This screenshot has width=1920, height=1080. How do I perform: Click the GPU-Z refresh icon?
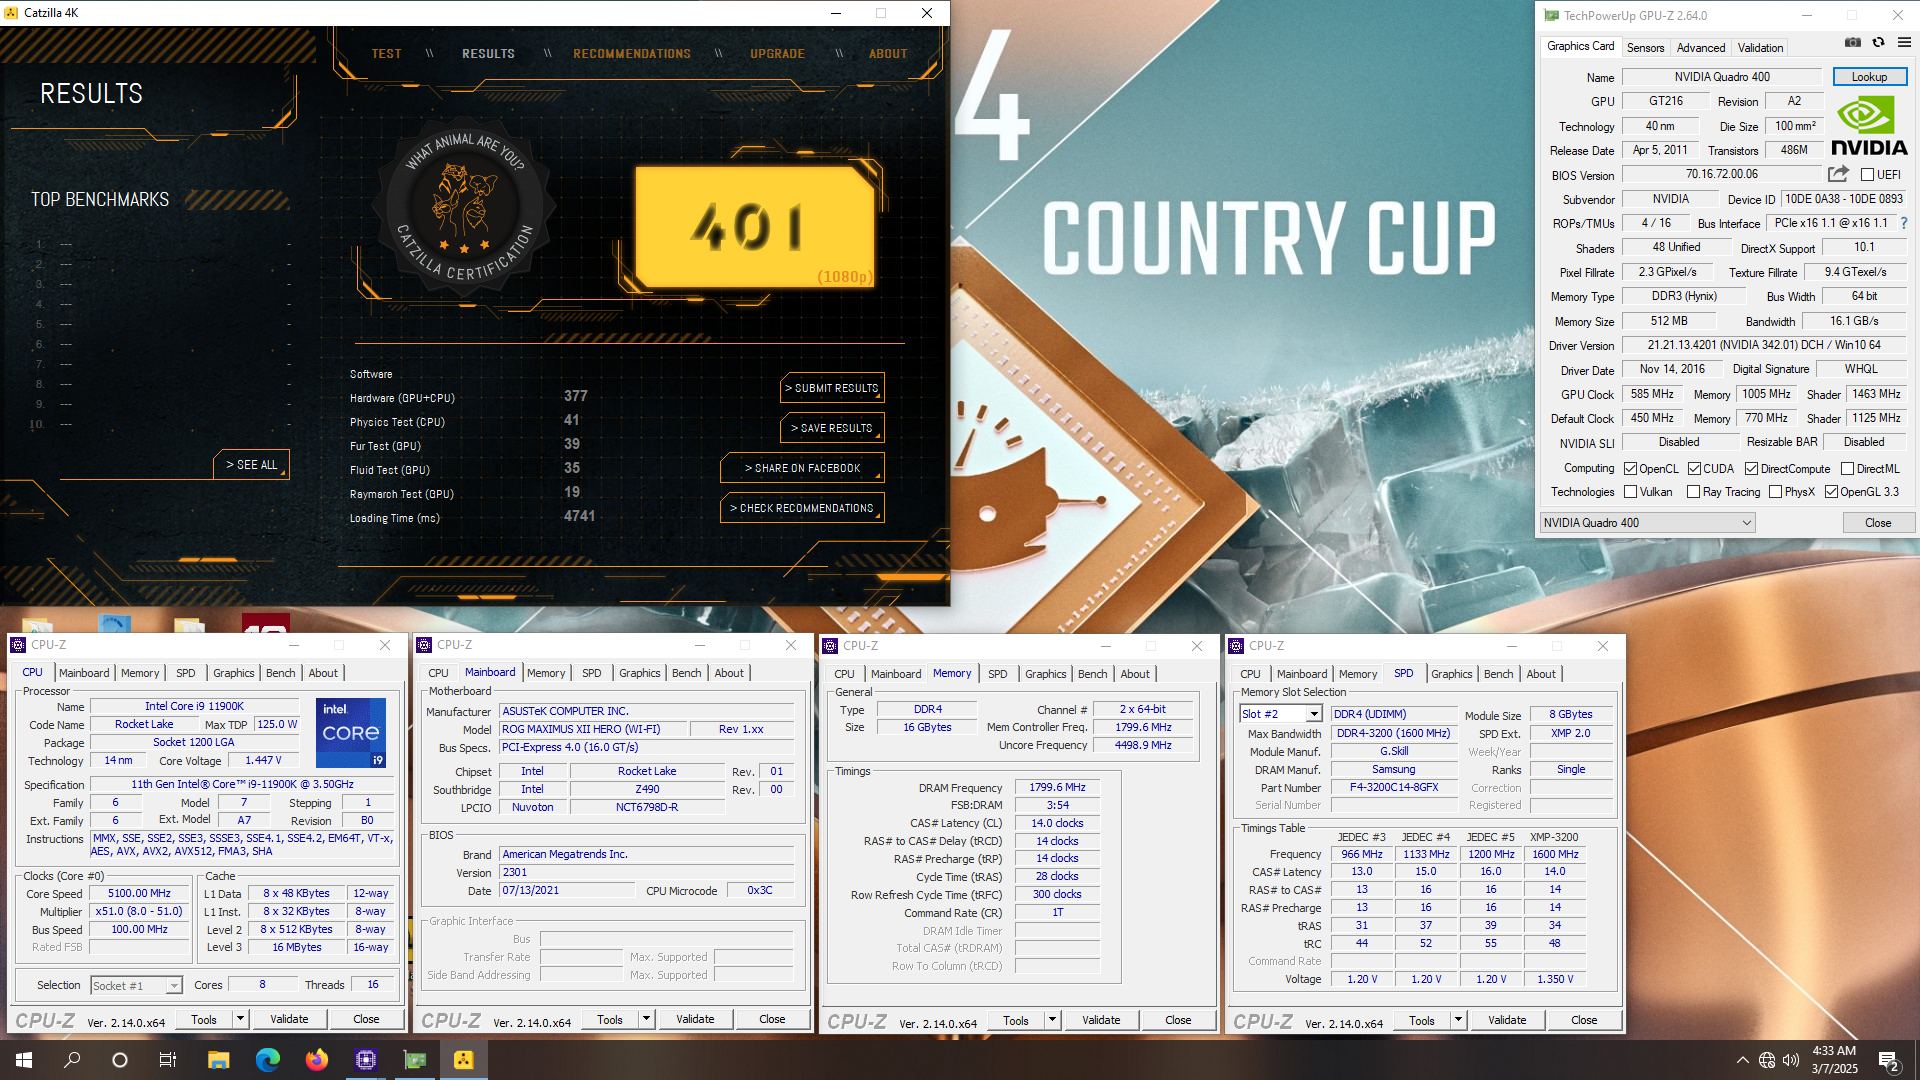point(1879,43)
